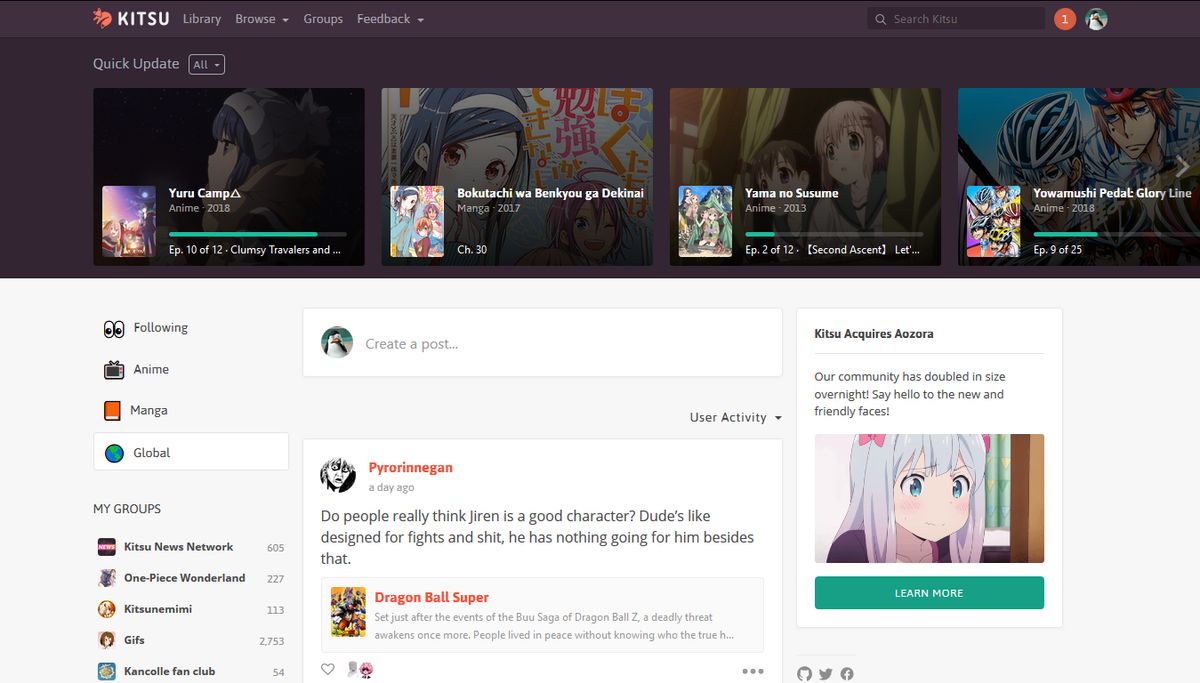Select the Manga sidebar icon
The width and height of the screenshot is (1200, 683).
pos(112,410)
